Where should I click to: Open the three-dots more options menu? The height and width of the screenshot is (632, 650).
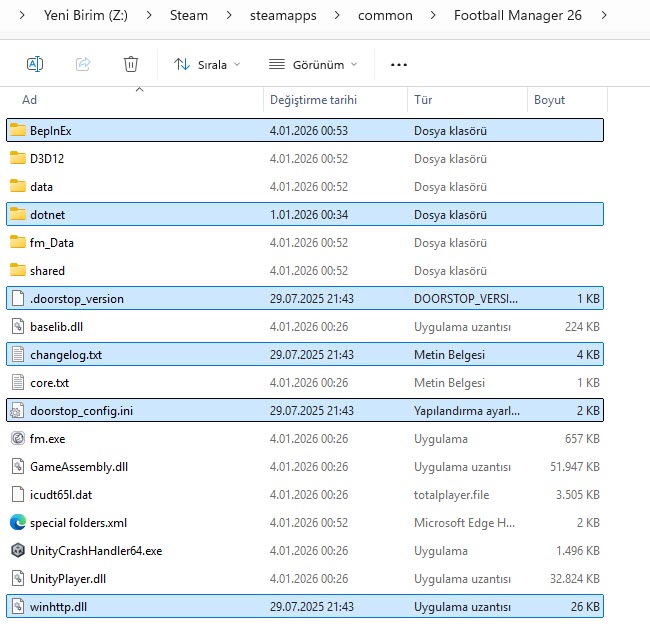pyautogui.click(x=399, y=64)
